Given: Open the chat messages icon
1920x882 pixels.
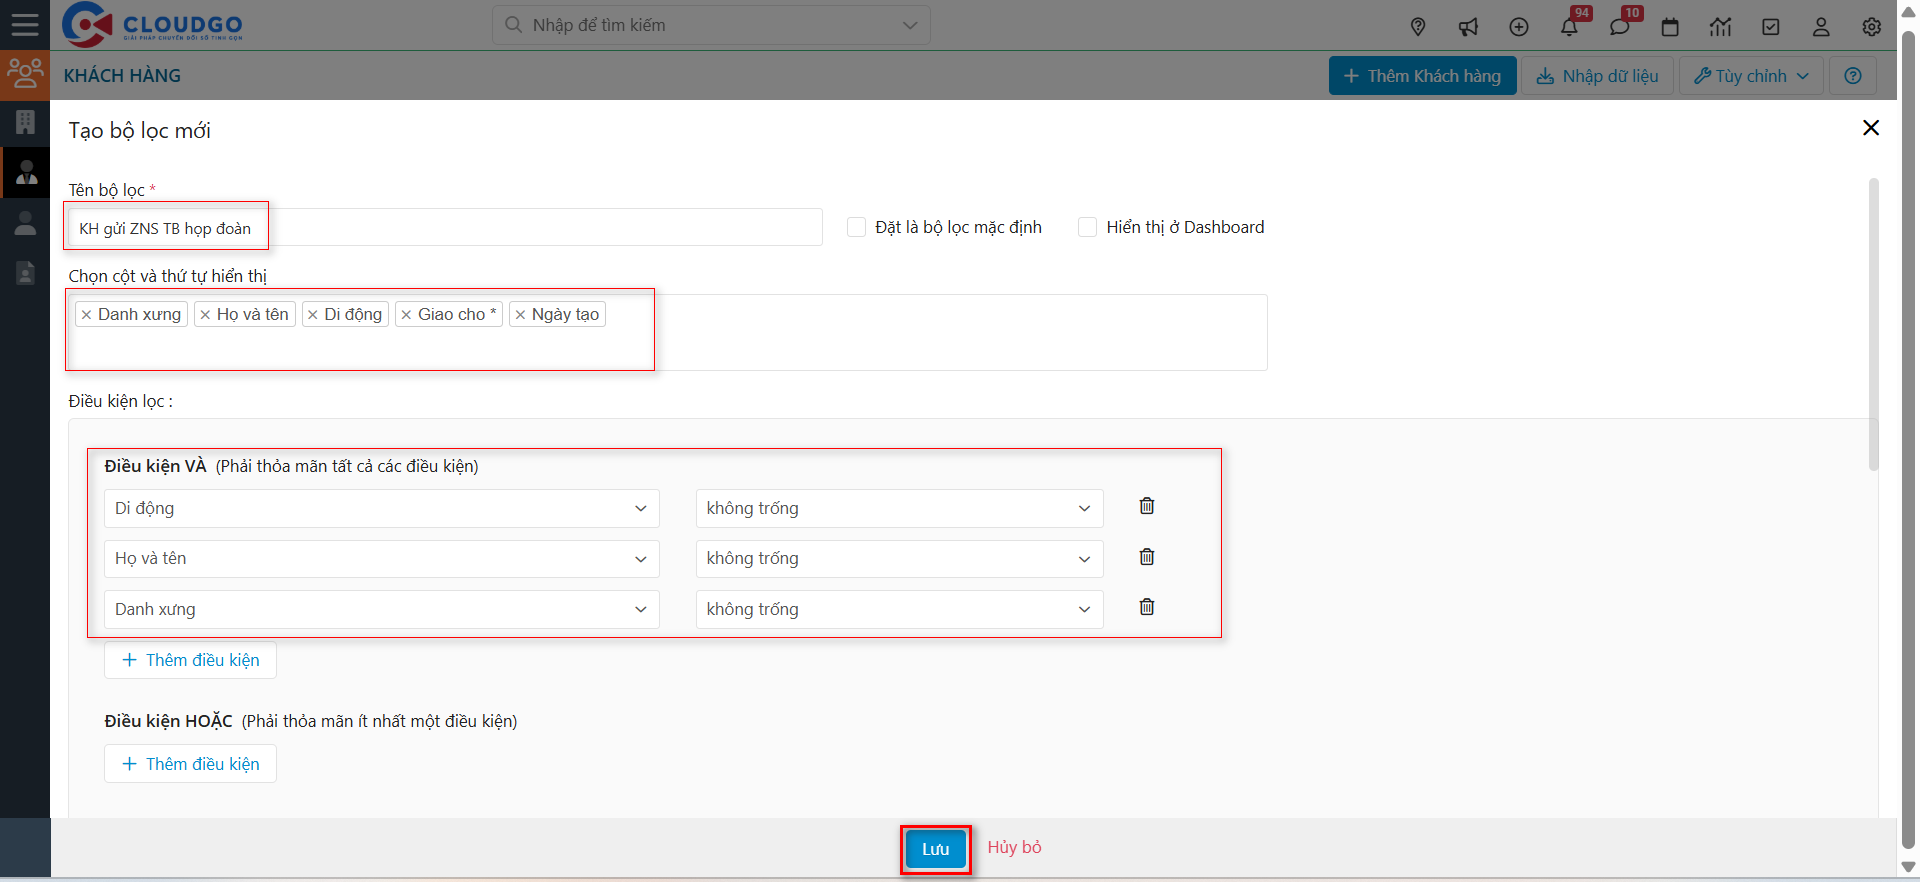Looking at the screenshot, I should point(1619,27).
